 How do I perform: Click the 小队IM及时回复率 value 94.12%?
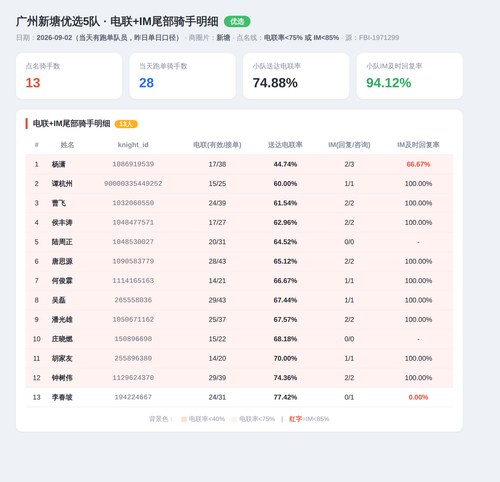[x=389, y=83]
